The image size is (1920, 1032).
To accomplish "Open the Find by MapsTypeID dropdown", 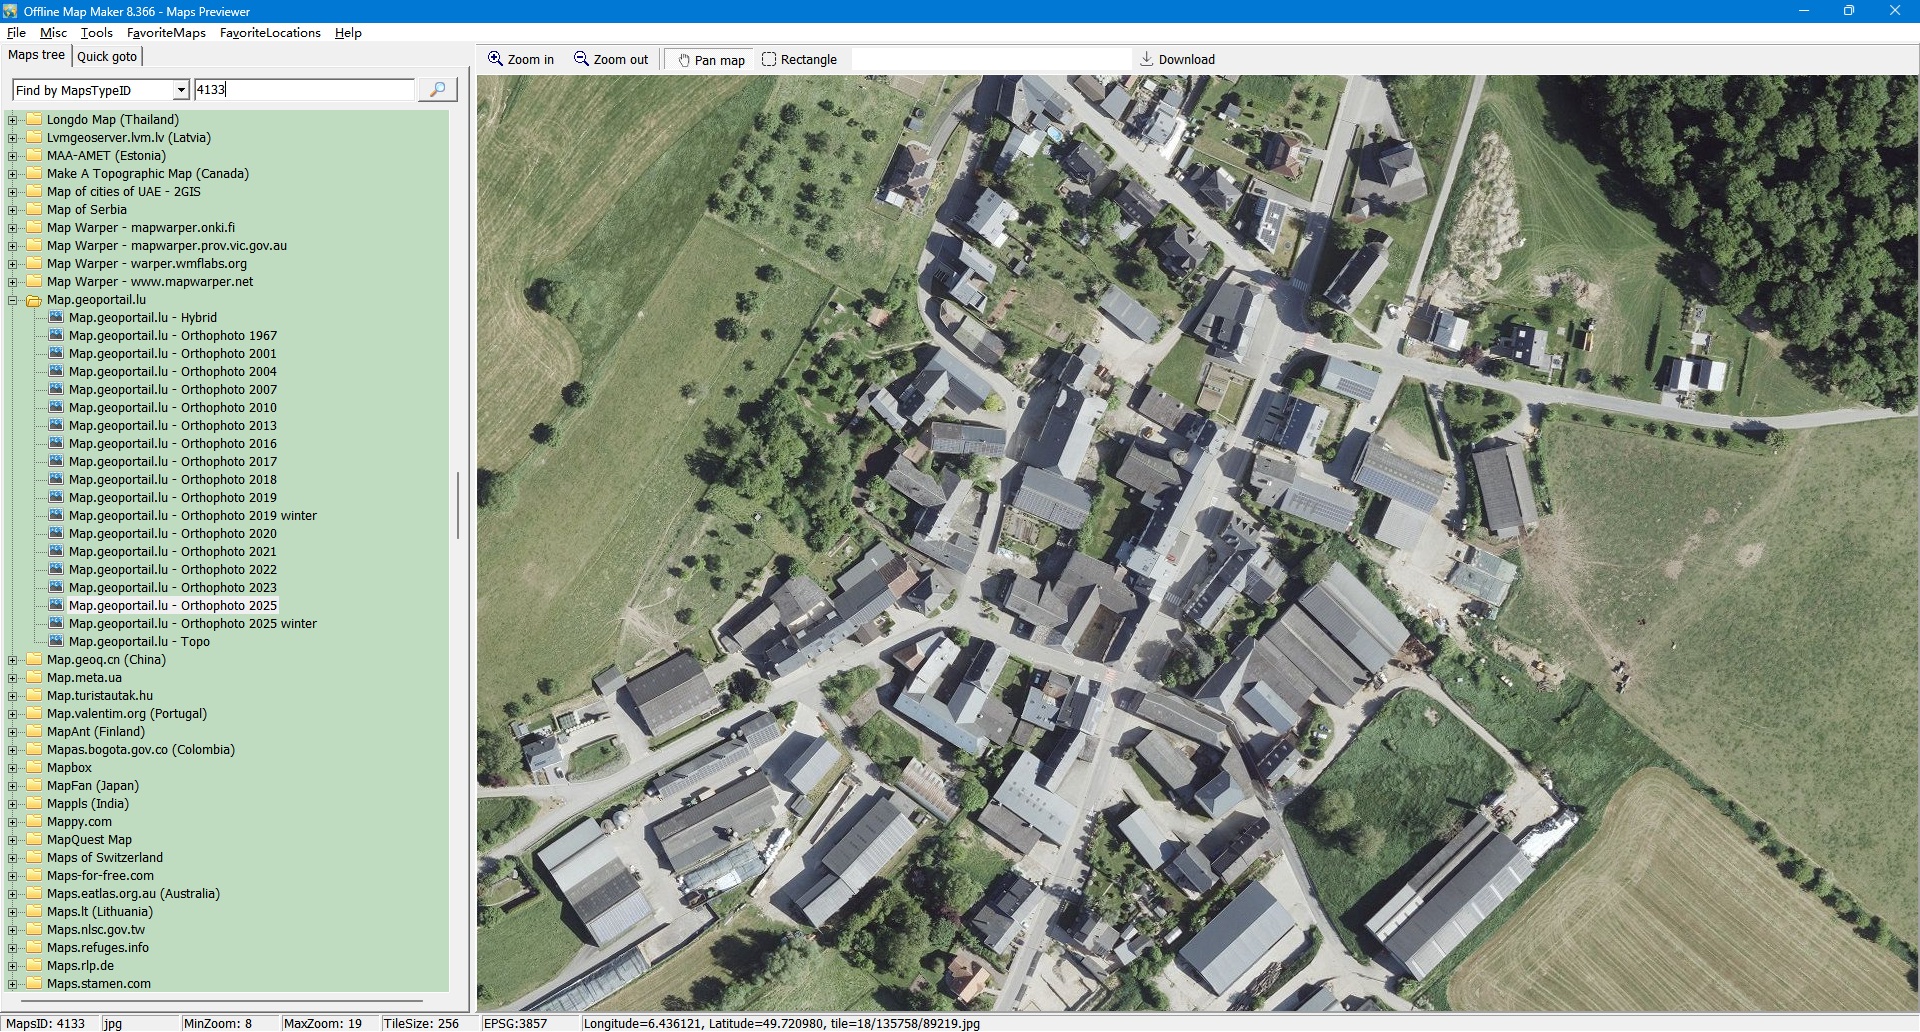I will (x=181, y=90).
